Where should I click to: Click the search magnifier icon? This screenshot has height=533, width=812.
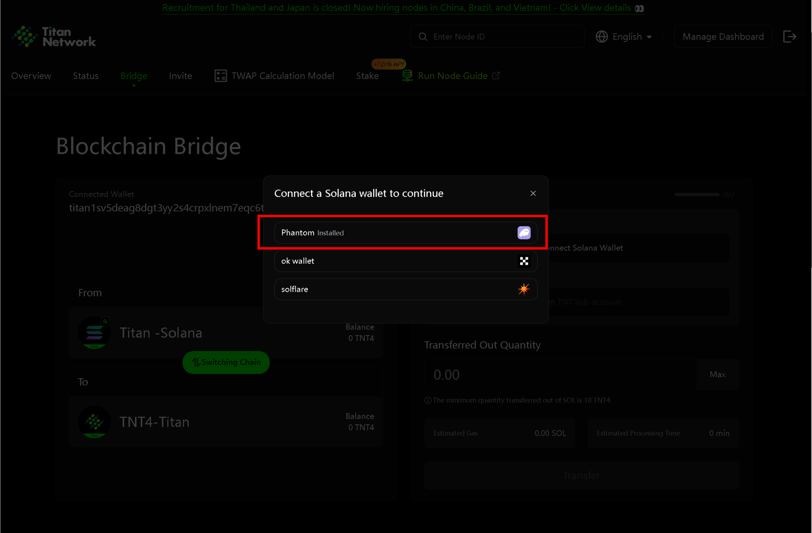coord(423,37)
